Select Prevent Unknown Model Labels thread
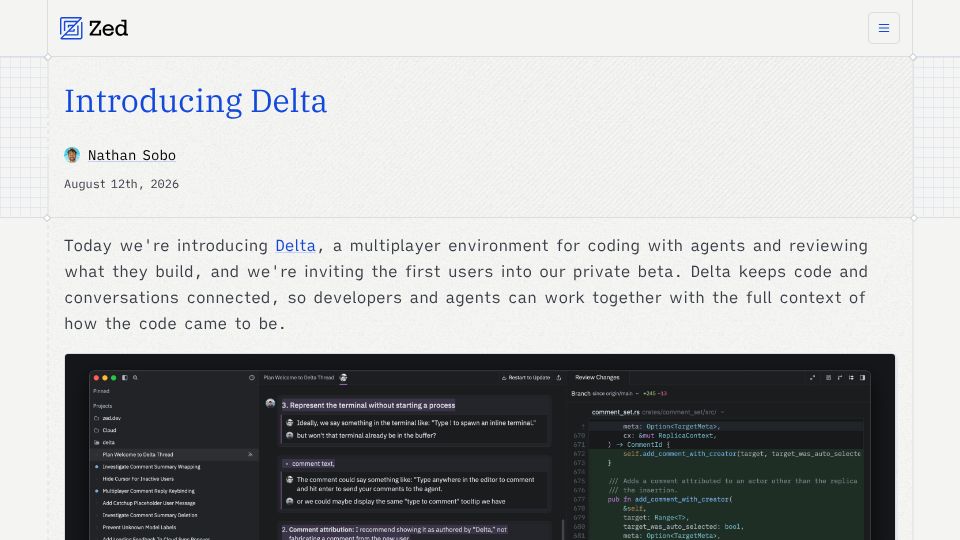 [x=139, y=527]
